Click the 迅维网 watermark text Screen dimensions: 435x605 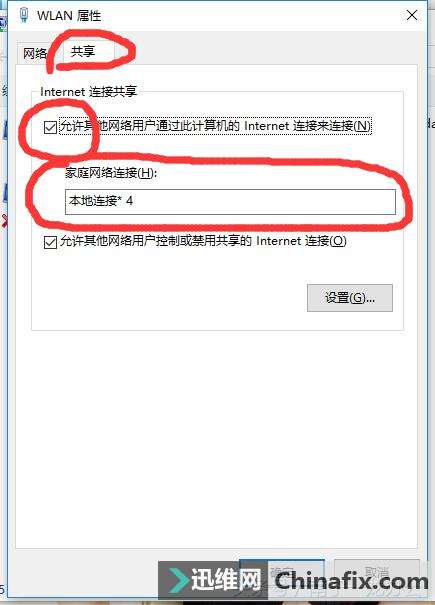tap(226, 580)
